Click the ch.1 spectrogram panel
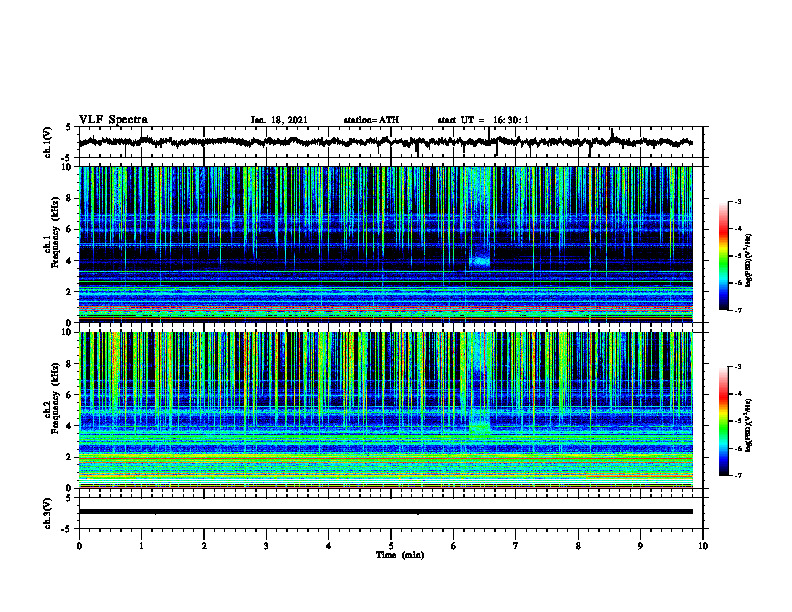 tap(386, 244)
